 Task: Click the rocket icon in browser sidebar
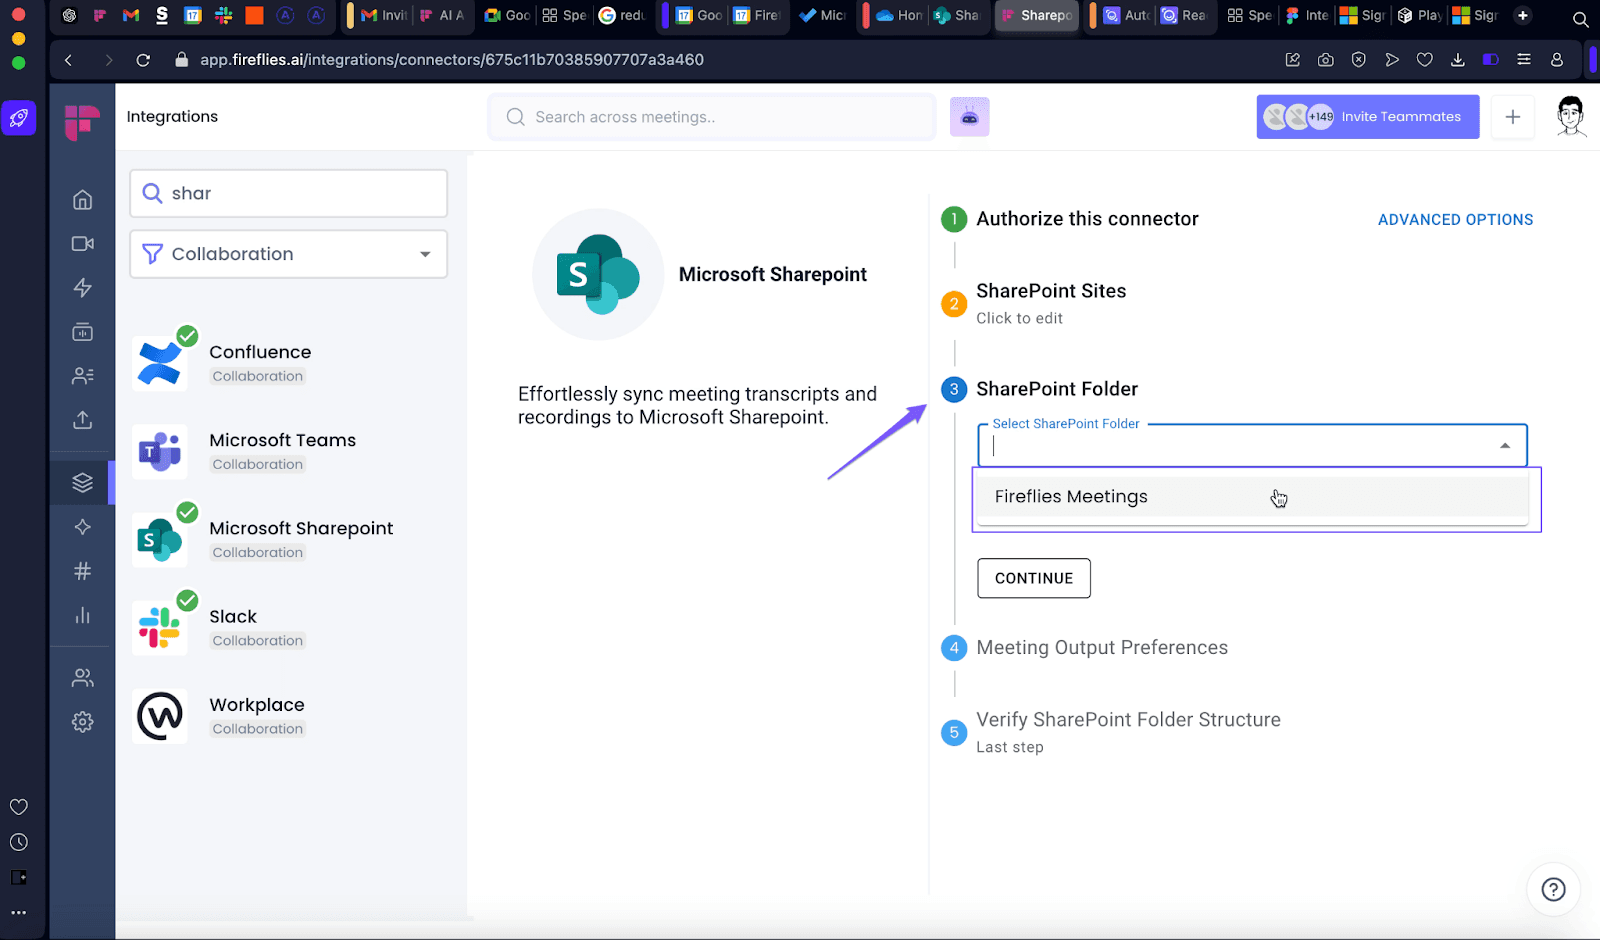(x=19, y=118)
